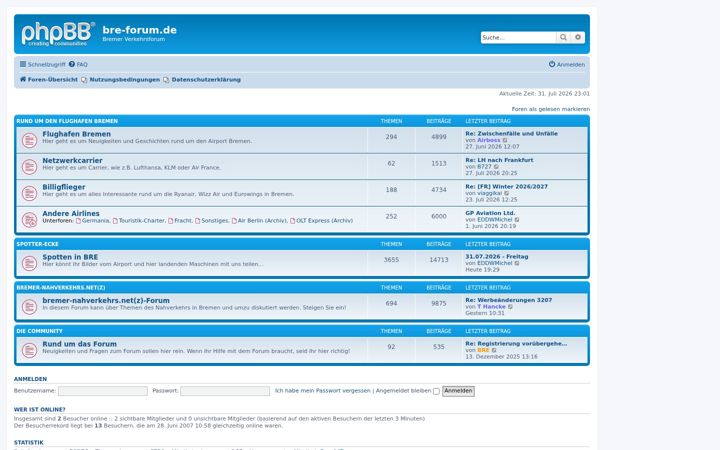Image resolution: width=720 pixels, height=450 pixels.
Task: Click the Anmelden submit button
Action: [x=458, y=391]
